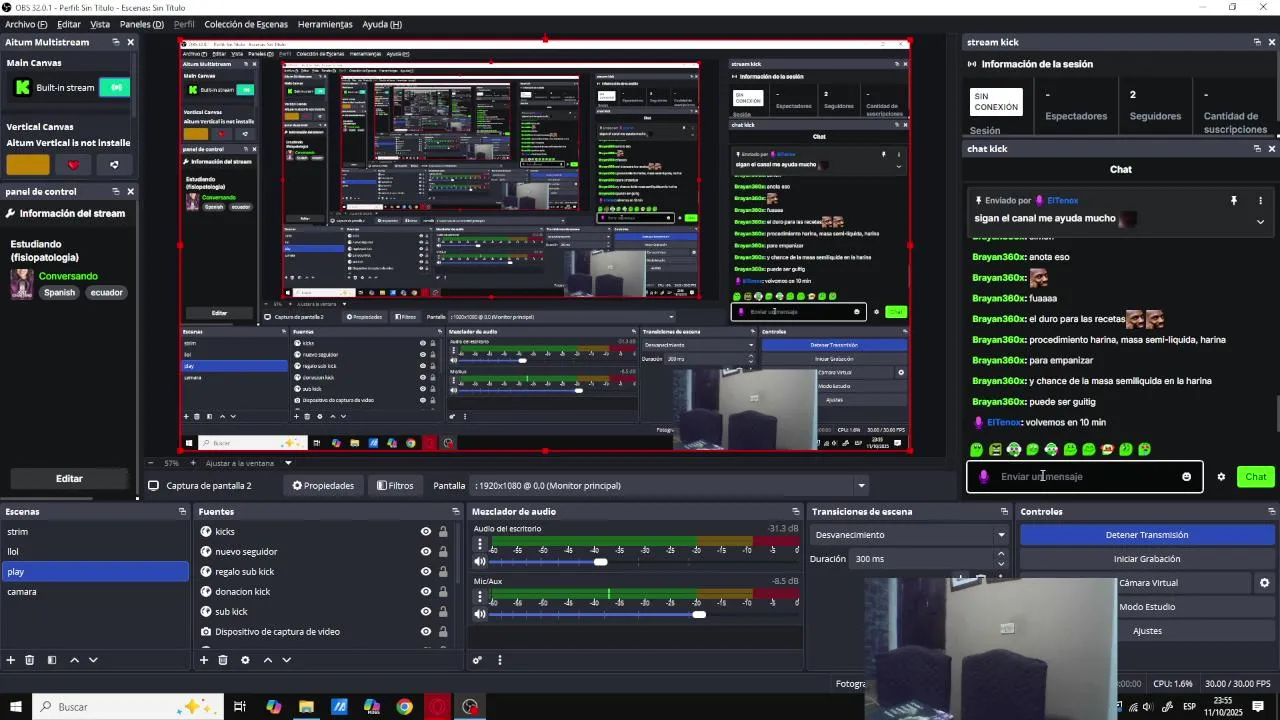
Task: Click the orange swatch in Vertical Canvas
Action: coord(28,165)
